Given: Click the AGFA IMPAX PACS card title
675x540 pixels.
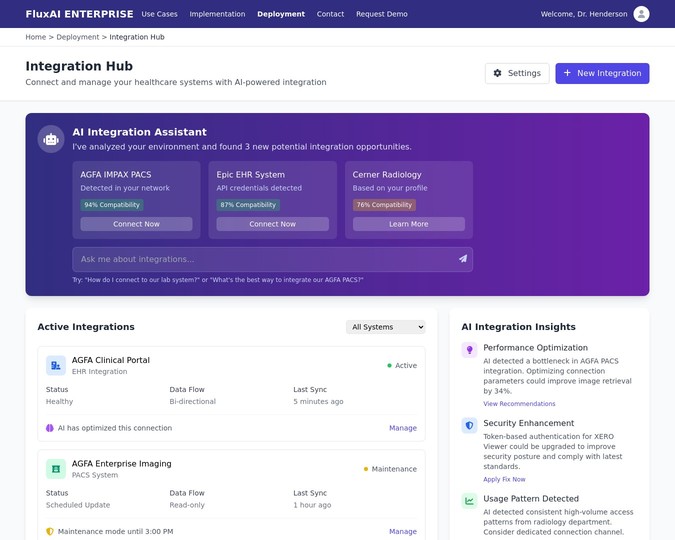Looking at the screenshot, I should (116, 174).
